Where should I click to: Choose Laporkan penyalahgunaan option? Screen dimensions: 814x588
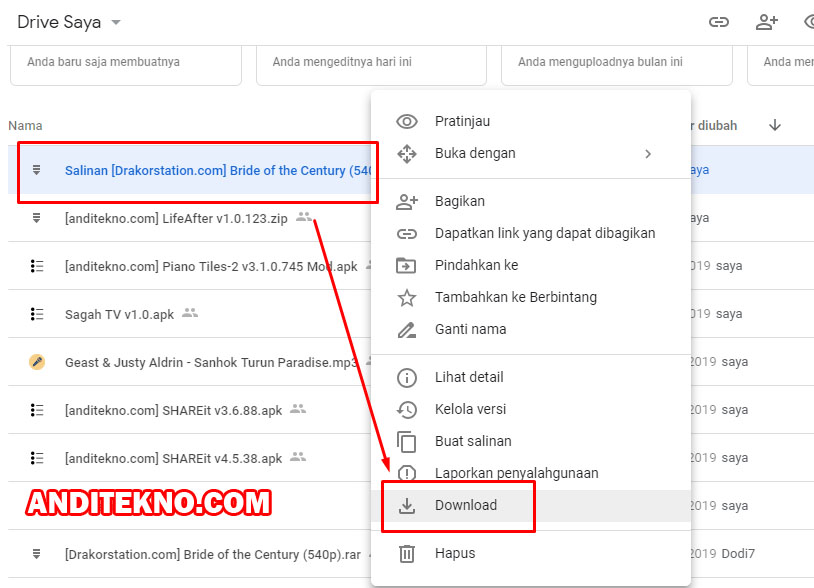click(516, 473)
